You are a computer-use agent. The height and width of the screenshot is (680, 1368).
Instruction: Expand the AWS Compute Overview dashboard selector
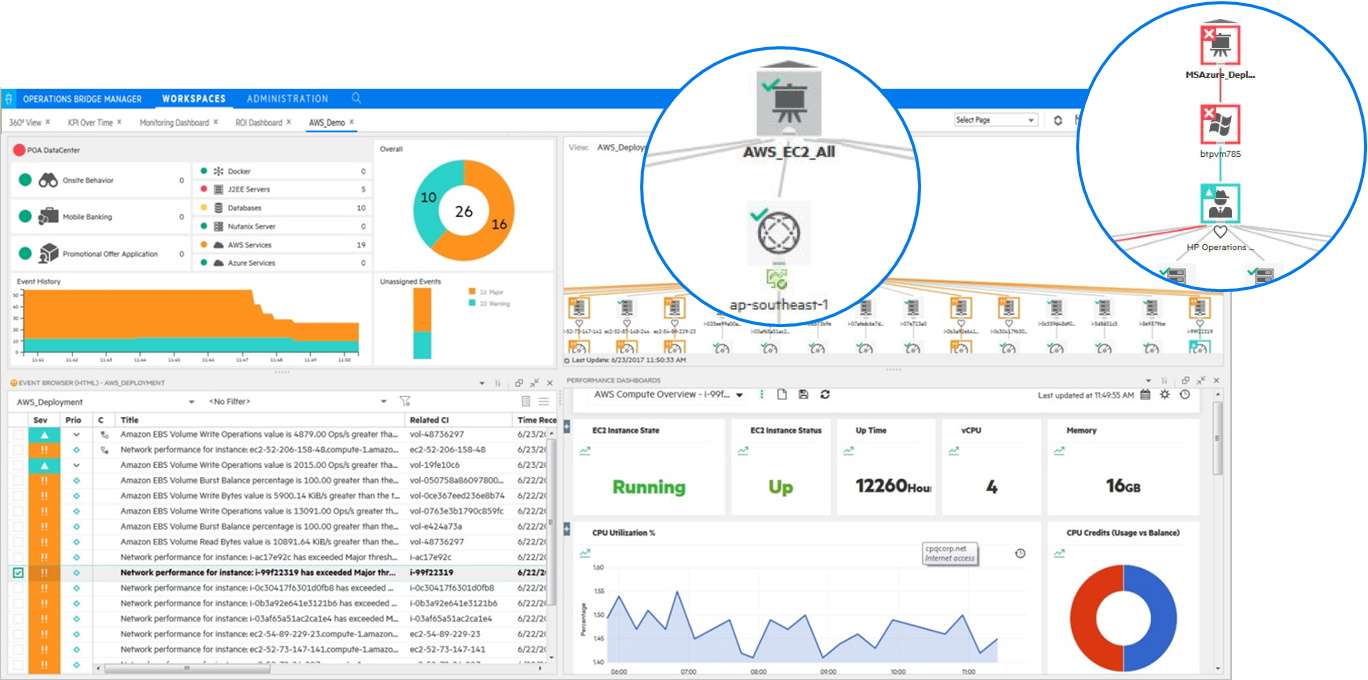tap(737, 394)
